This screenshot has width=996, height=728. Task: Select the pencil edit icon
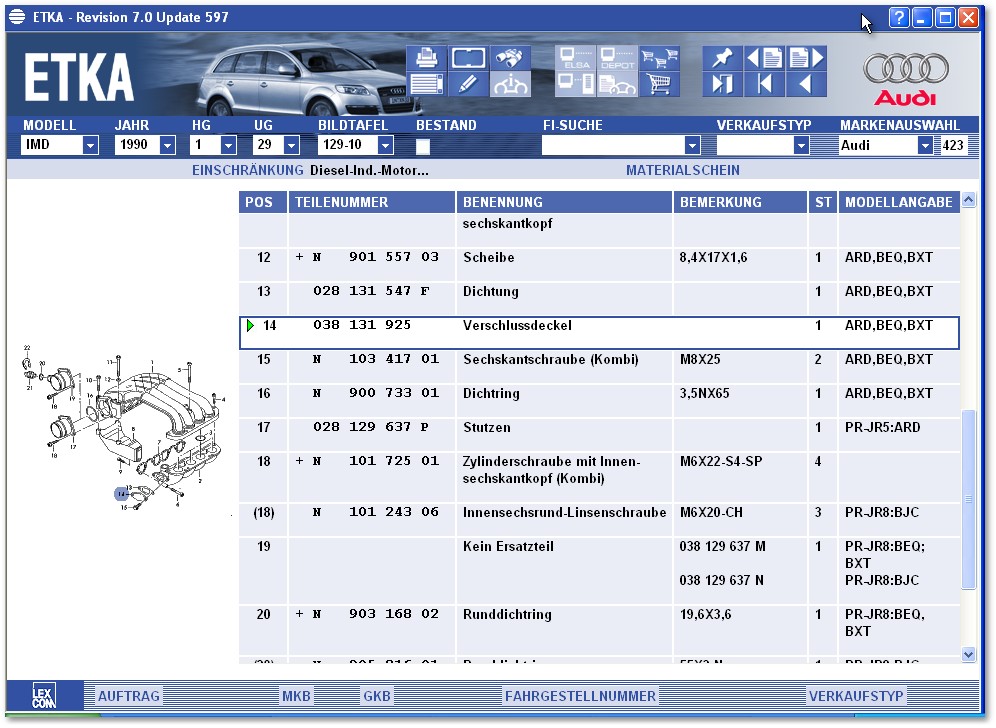(x=468, y=84)
